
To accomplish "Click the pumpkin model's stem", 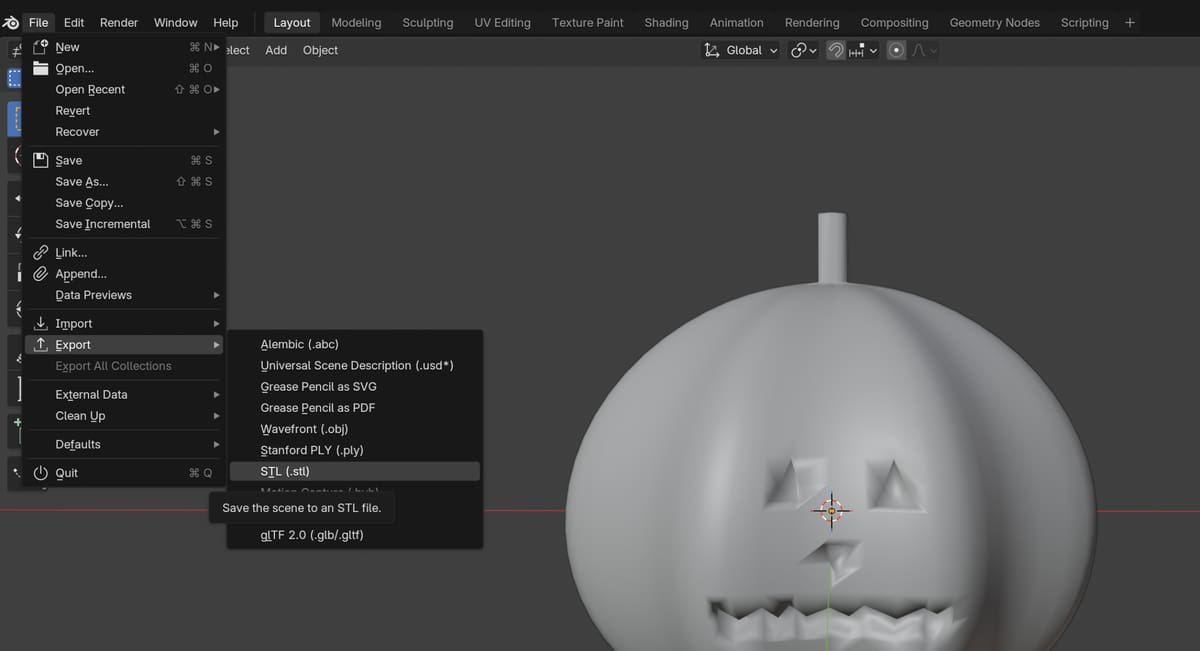I will click(x=832, y=247).
